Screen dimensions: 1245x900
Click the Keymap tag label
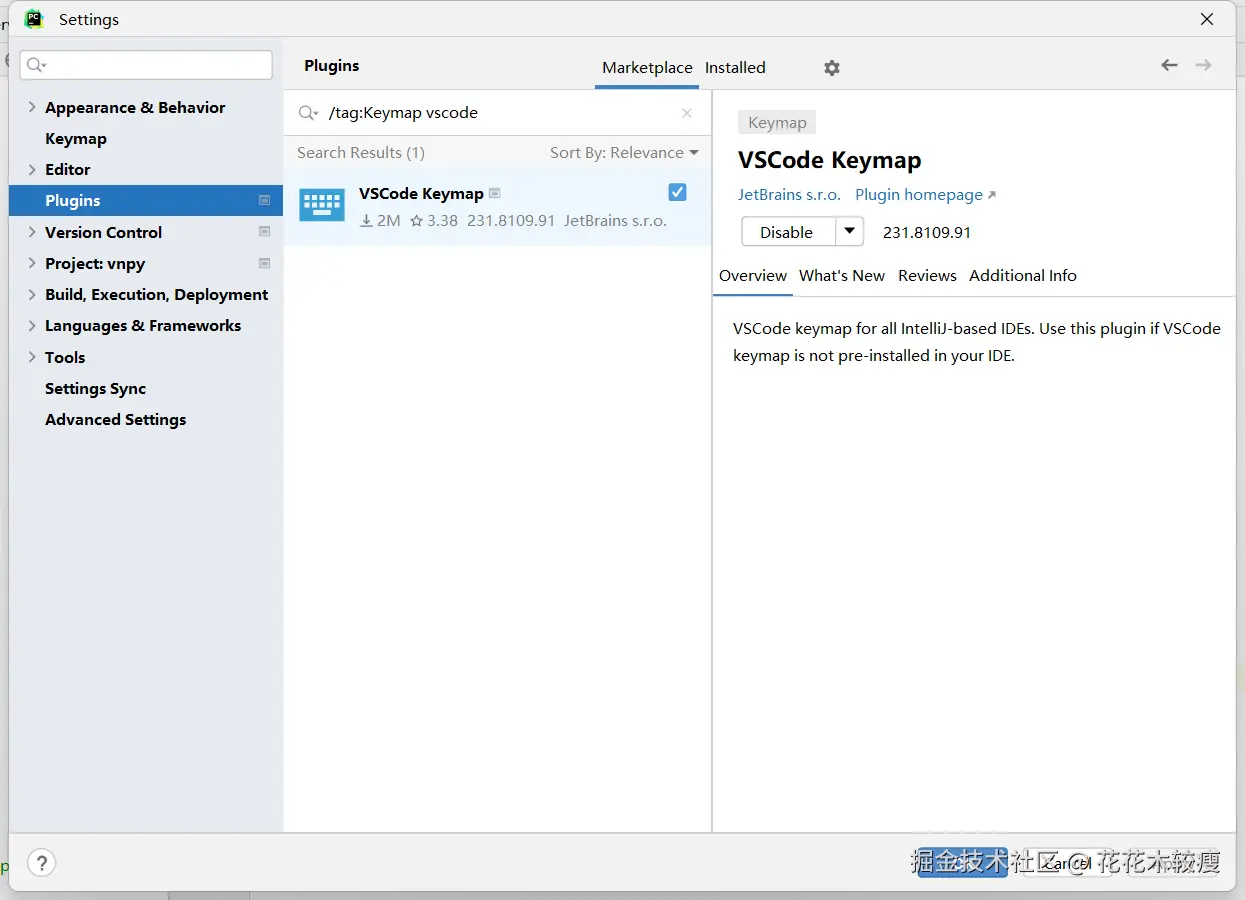[x=777, y=122]
